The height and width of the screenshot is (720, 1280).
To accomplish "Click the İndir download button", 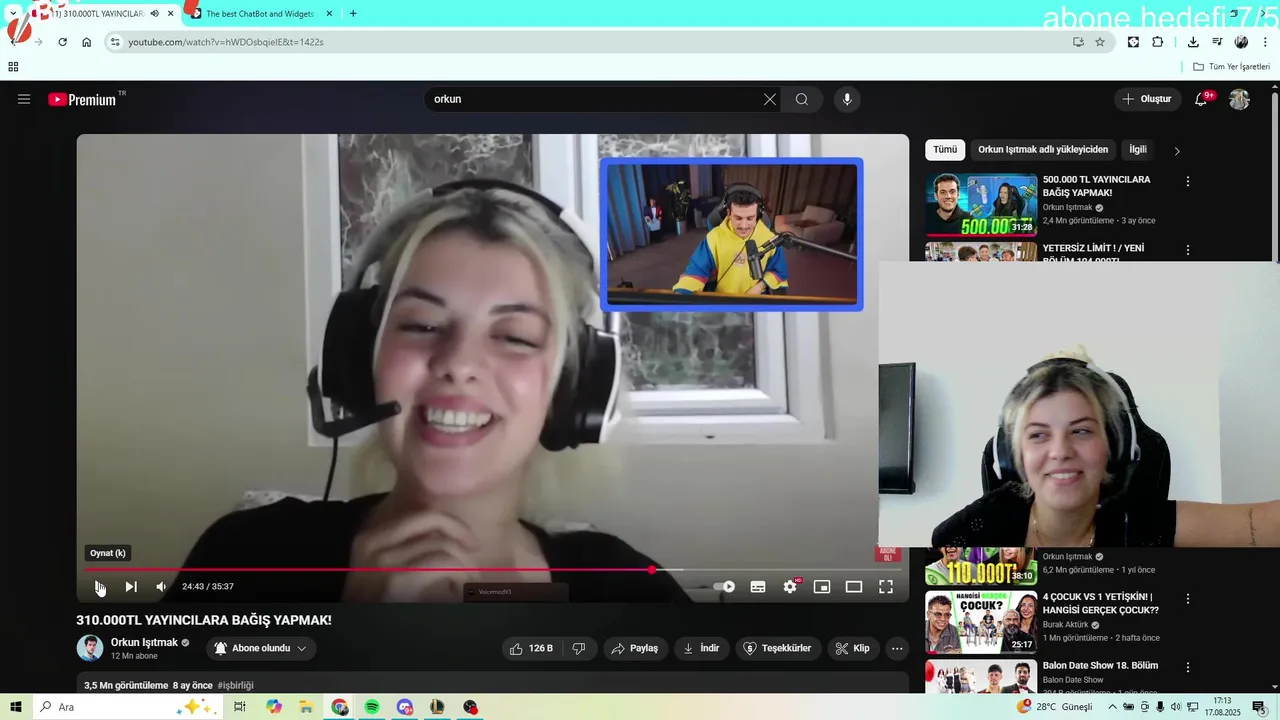I will point(701,648).
